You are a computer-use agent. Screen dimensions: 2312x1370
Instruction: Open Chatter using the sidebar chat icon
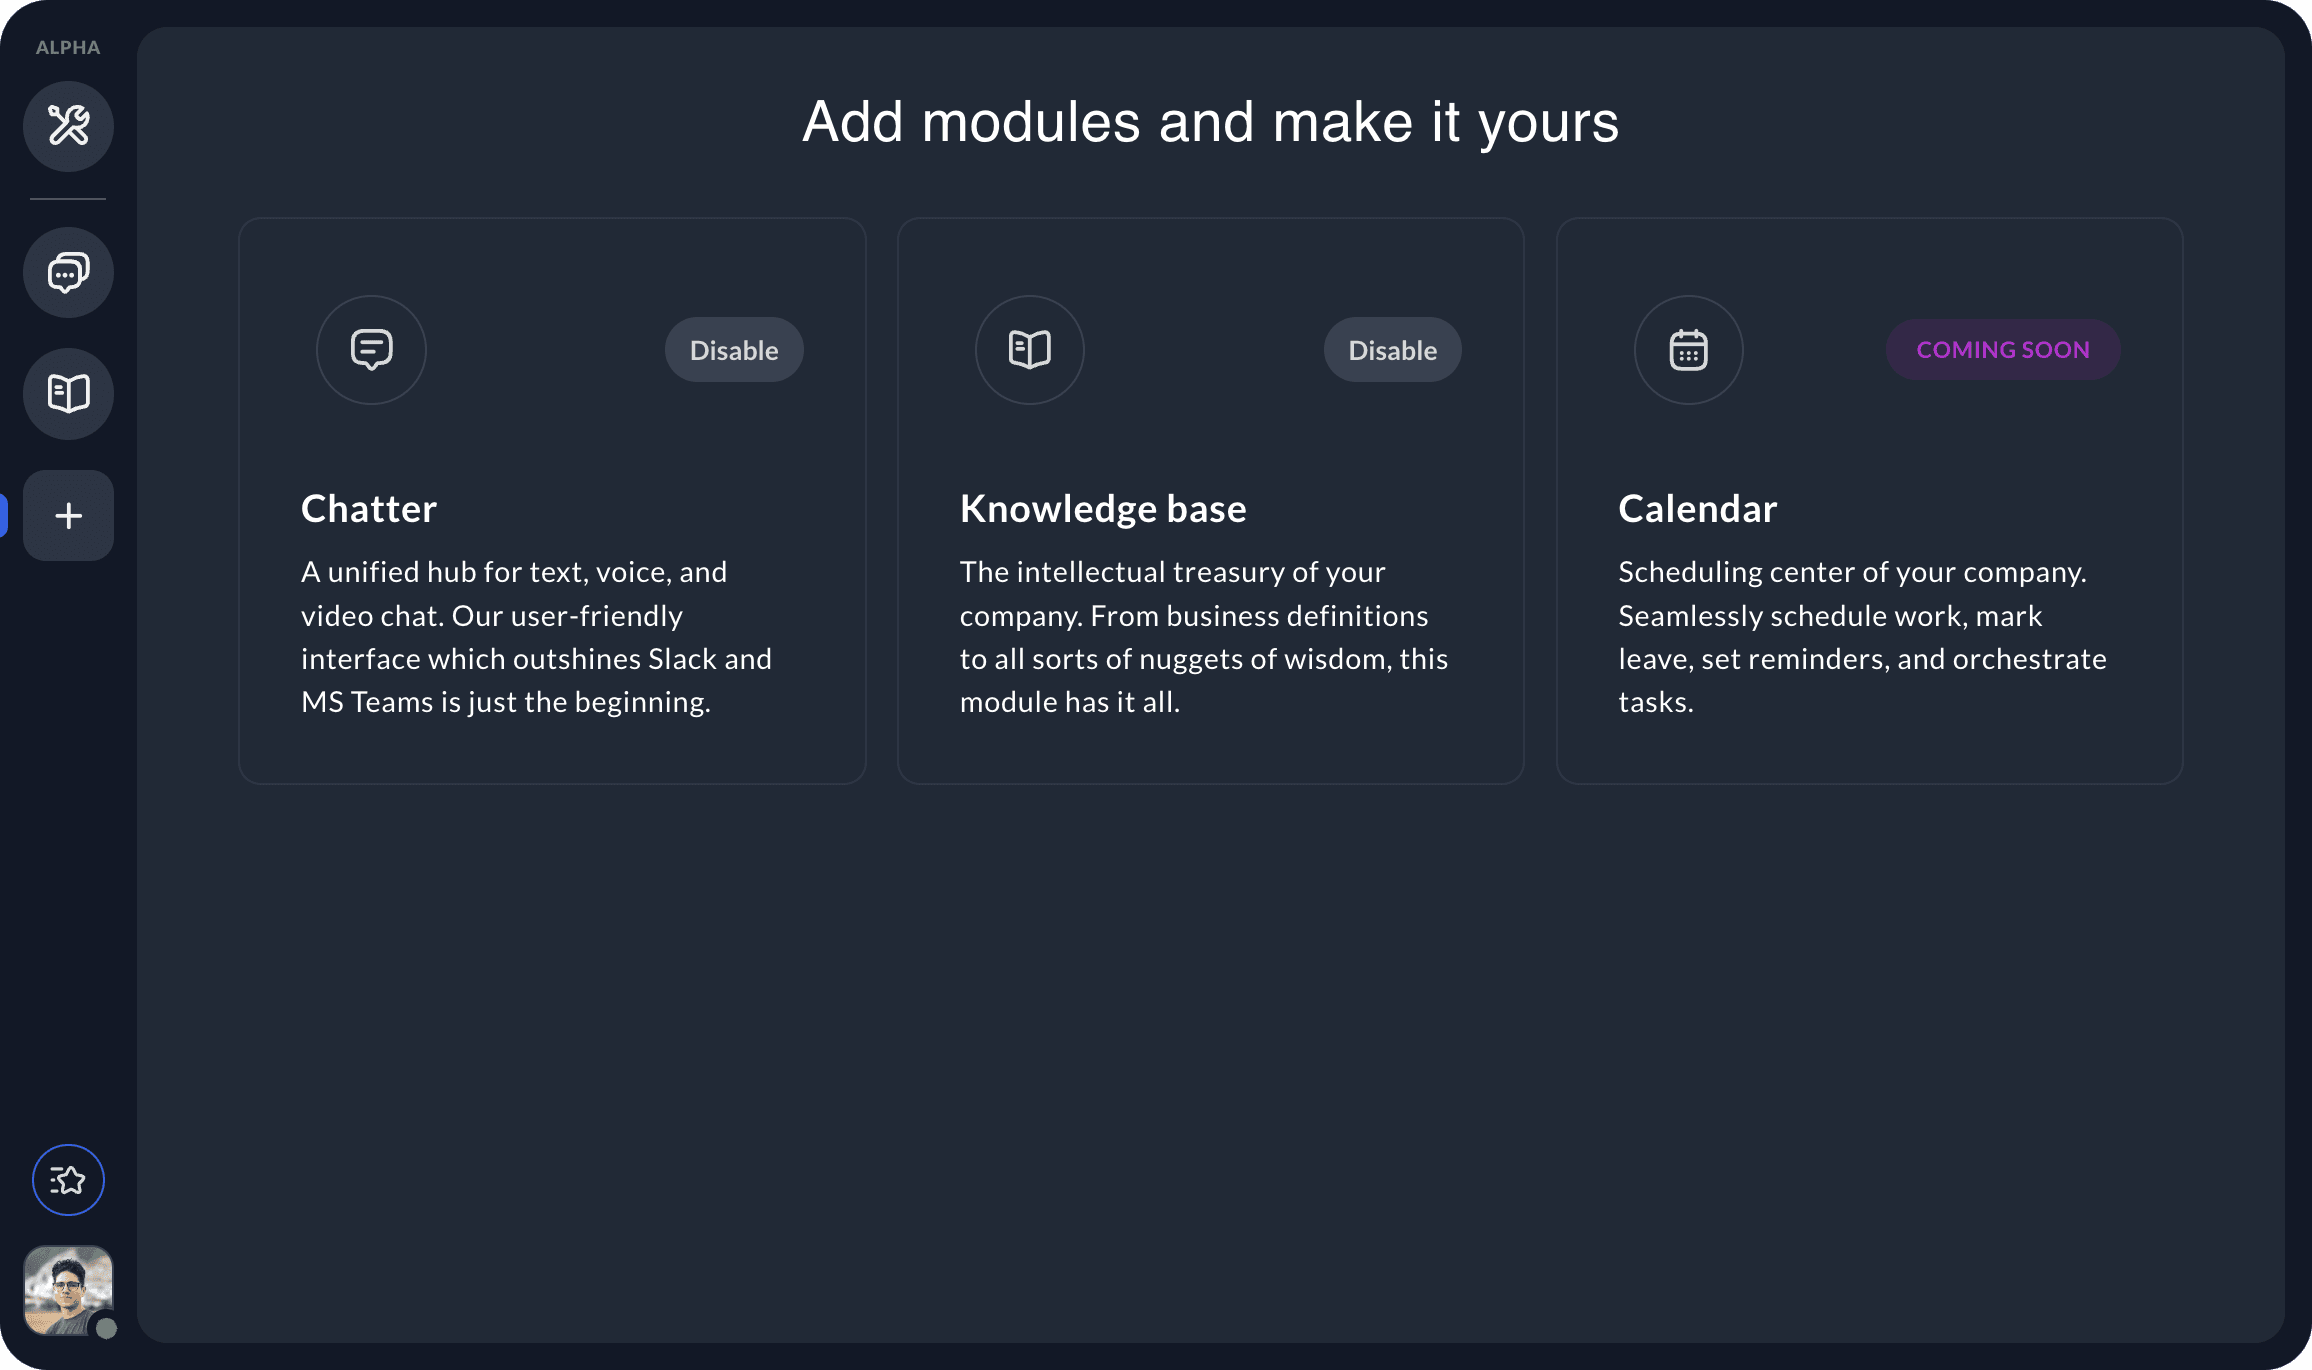(x=68, y=272)
